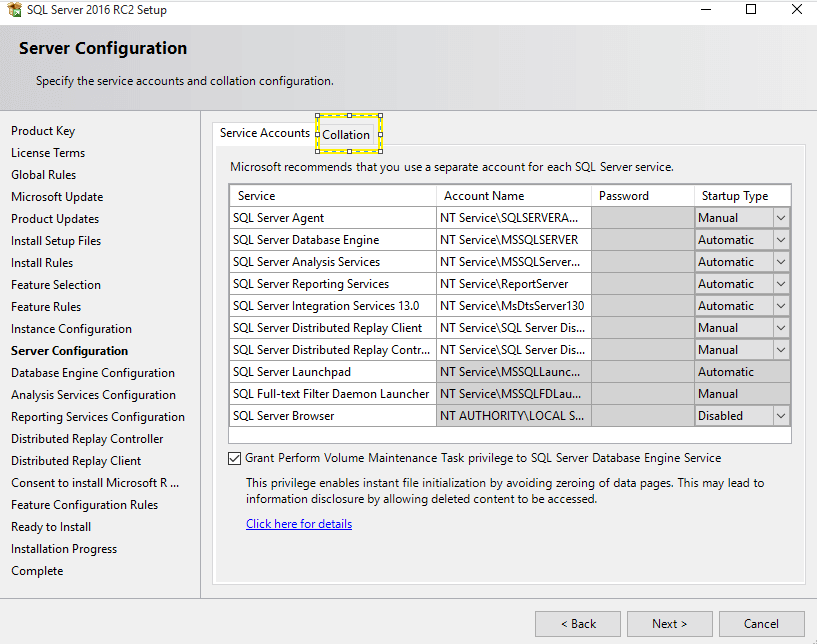Click the Next button
Screen dimensions: 817x644
[x=669, y=623]
